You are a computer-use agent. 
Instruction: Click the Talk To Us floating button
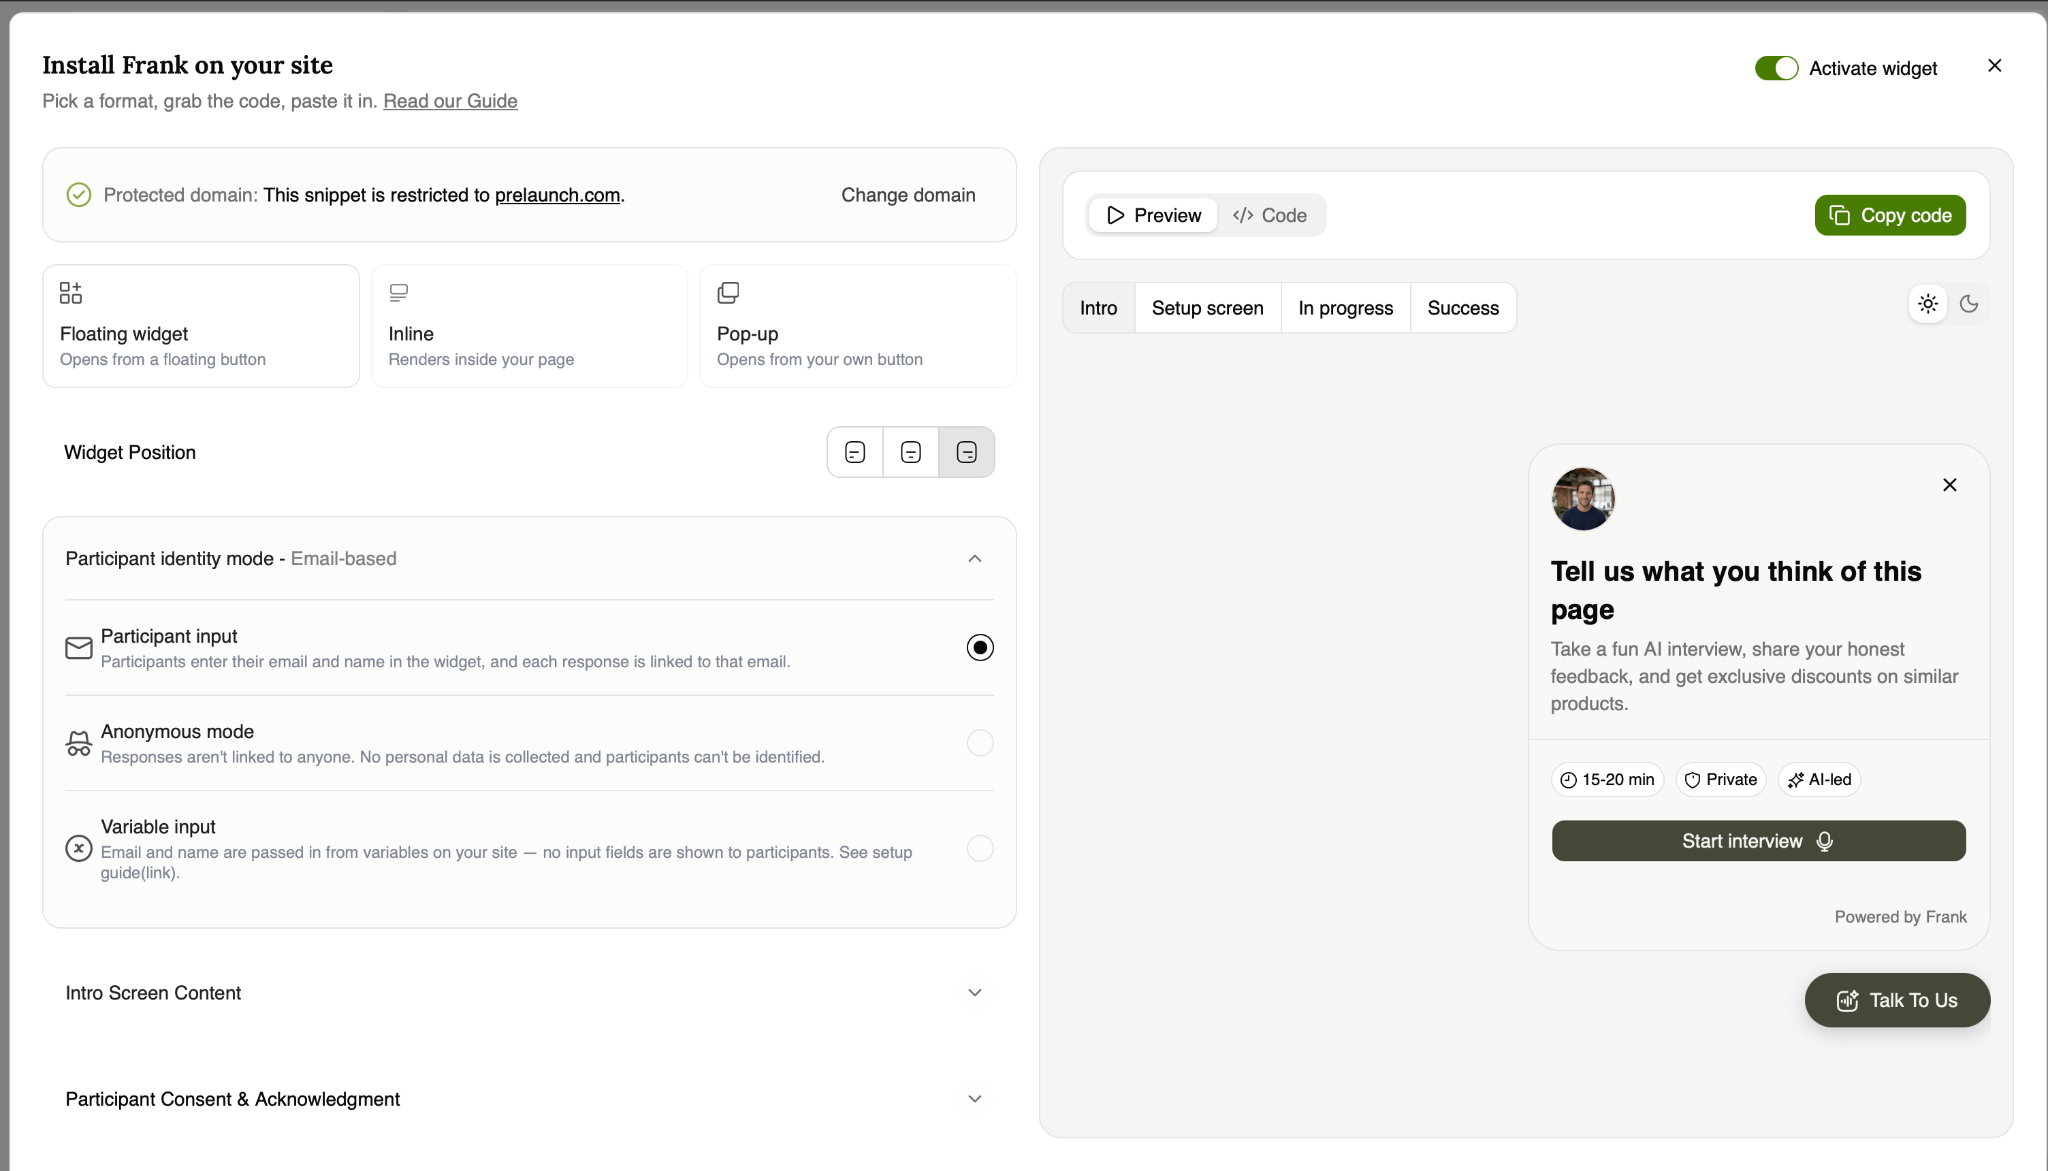(x=1897, y=1000)
